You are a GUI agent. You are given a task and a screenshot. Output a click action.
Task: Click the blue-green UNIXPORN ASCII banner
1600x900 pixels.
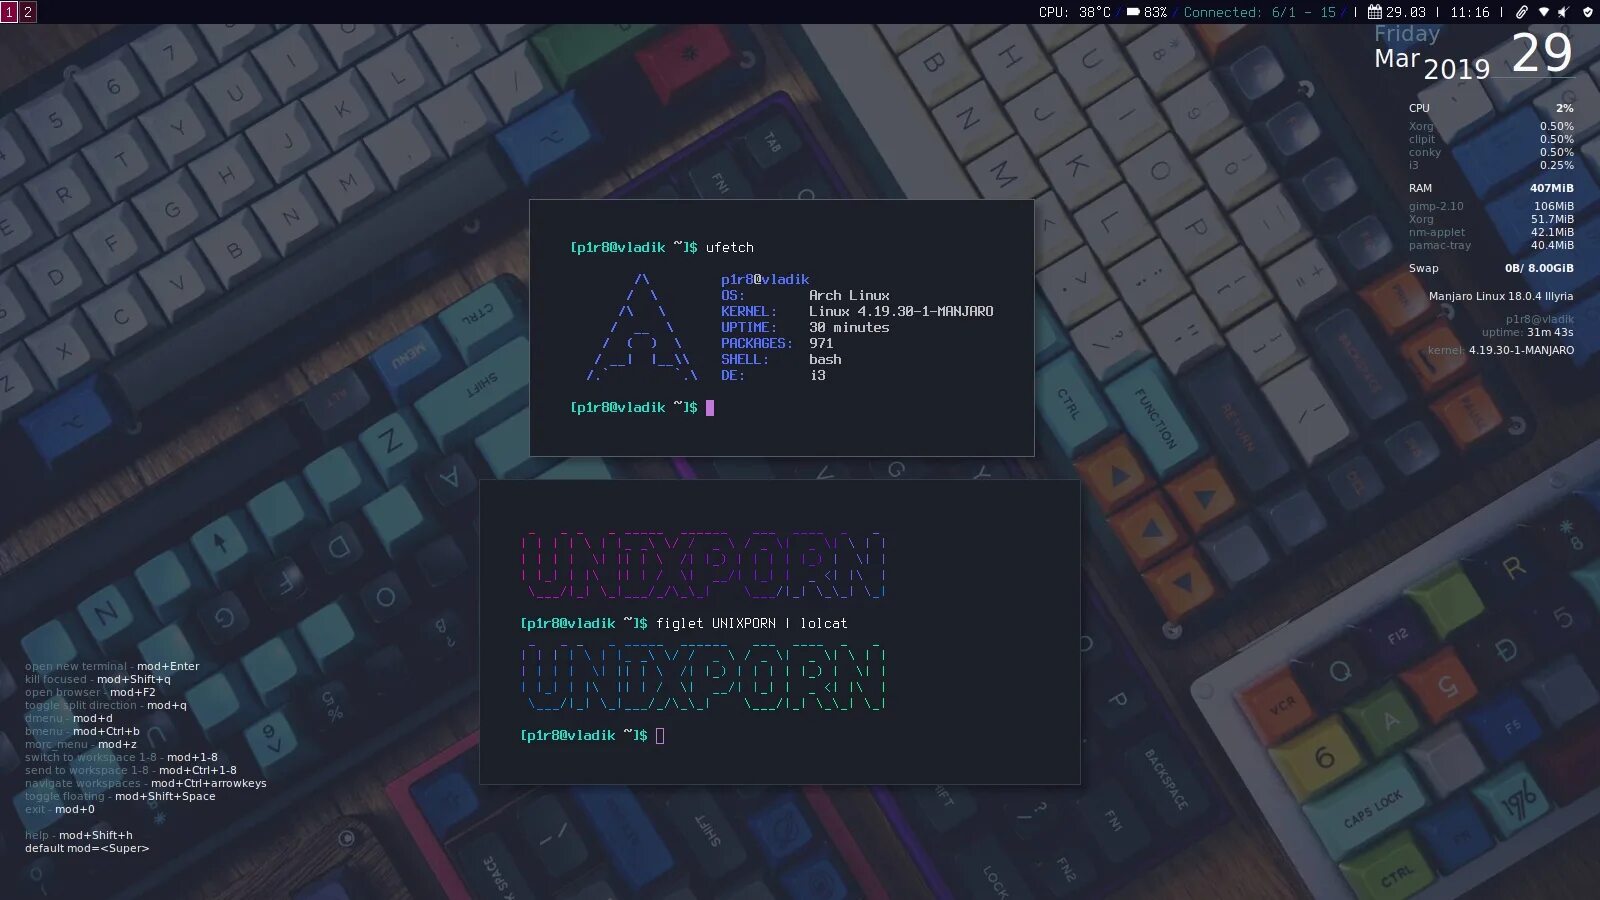pos(703,677)
